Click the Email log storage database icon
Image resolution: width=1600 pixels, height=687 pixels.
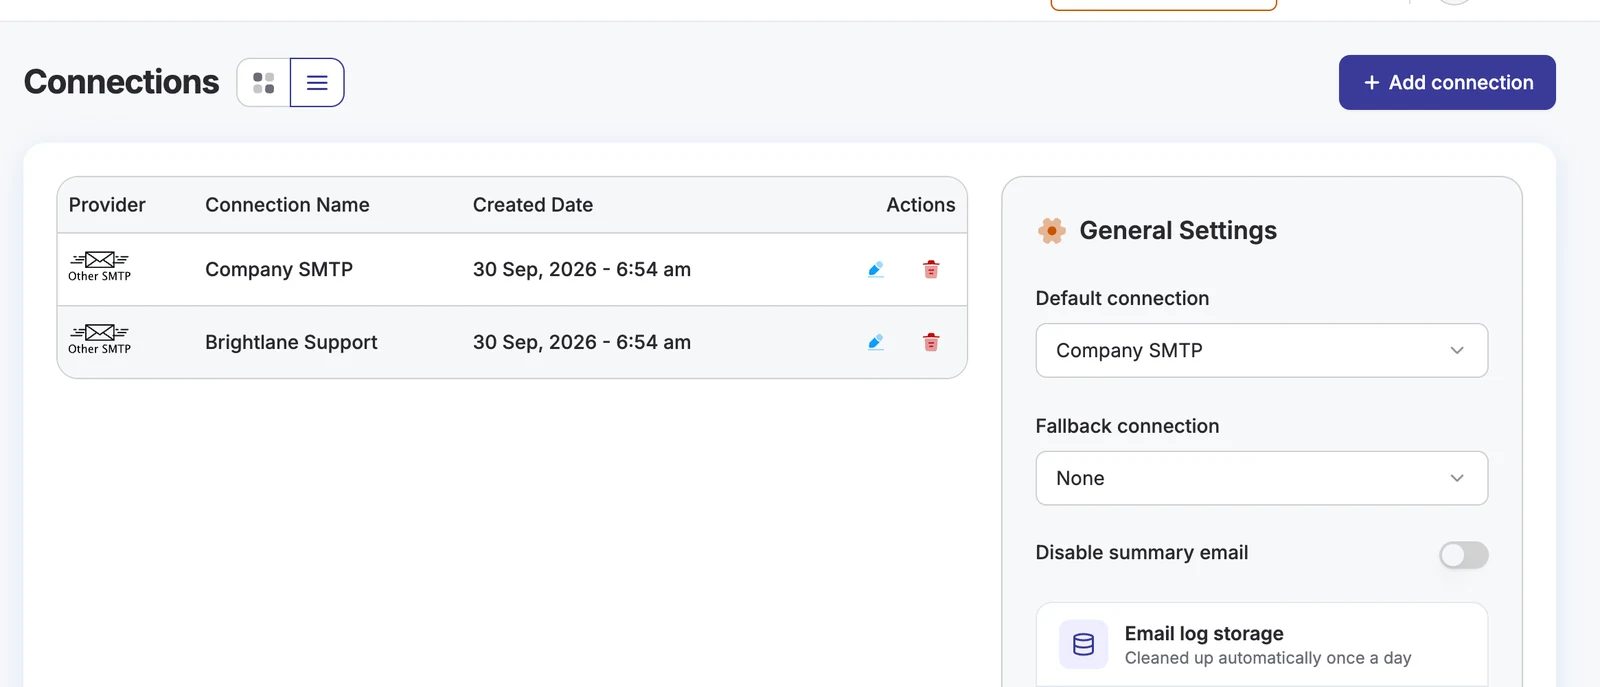[1084, 645]
